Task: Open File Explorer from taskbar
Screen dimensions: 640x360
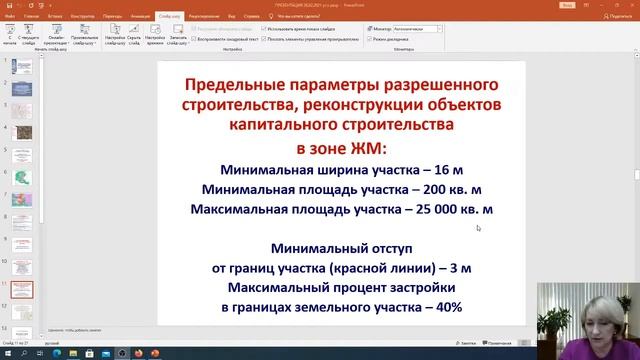Action: pos(73,353)
